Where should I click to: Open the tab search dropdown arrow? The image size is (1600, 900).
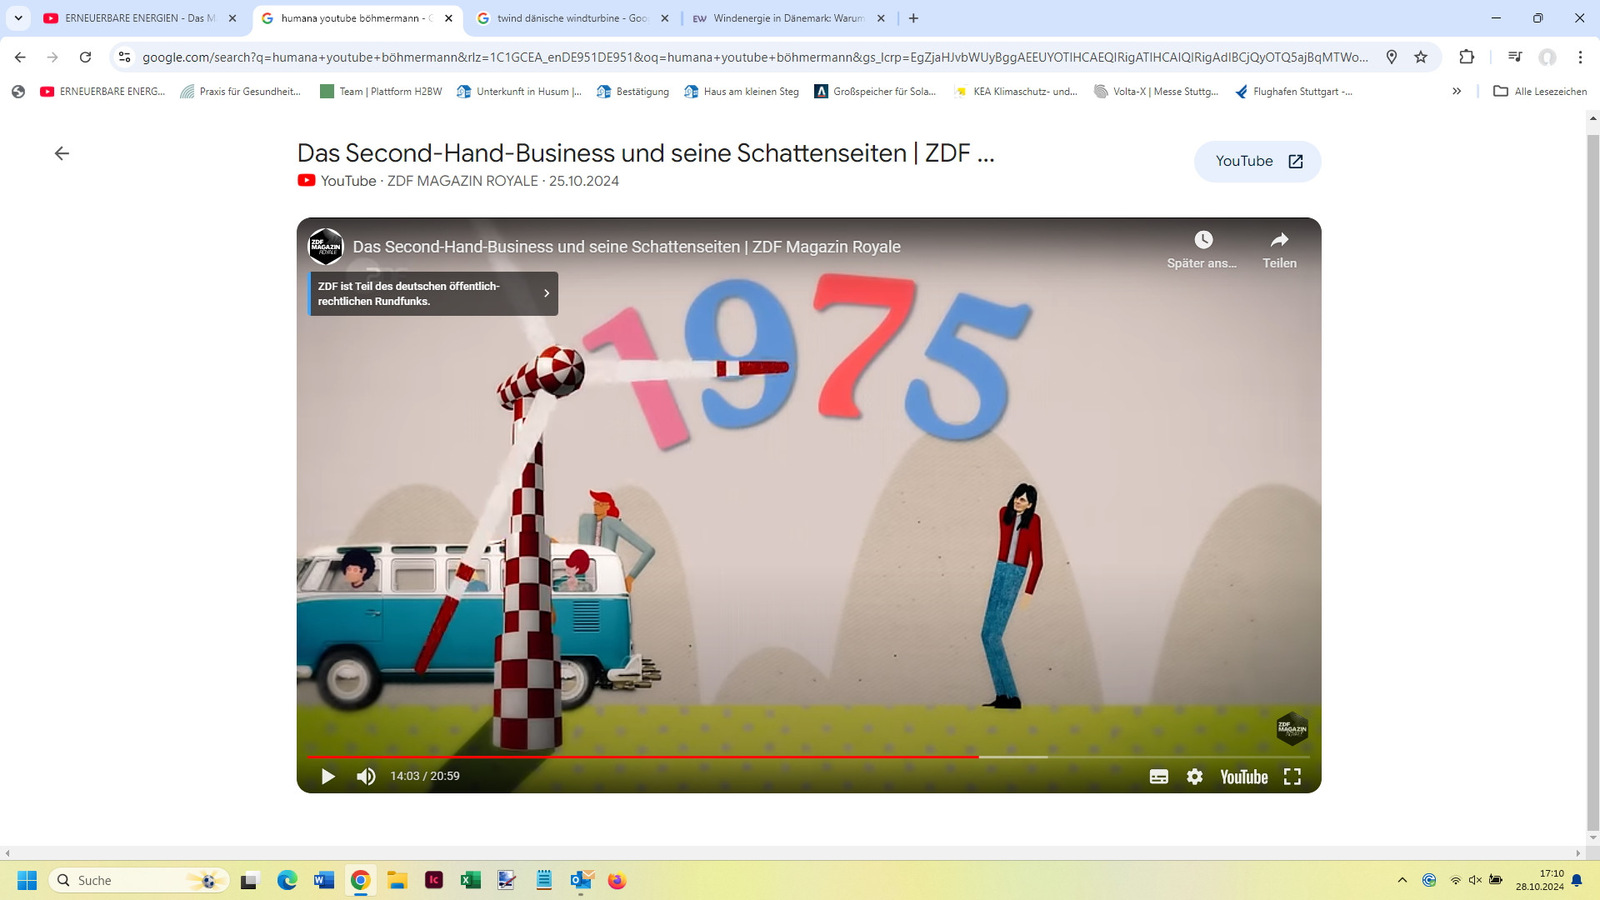click(x=18, y=18)
